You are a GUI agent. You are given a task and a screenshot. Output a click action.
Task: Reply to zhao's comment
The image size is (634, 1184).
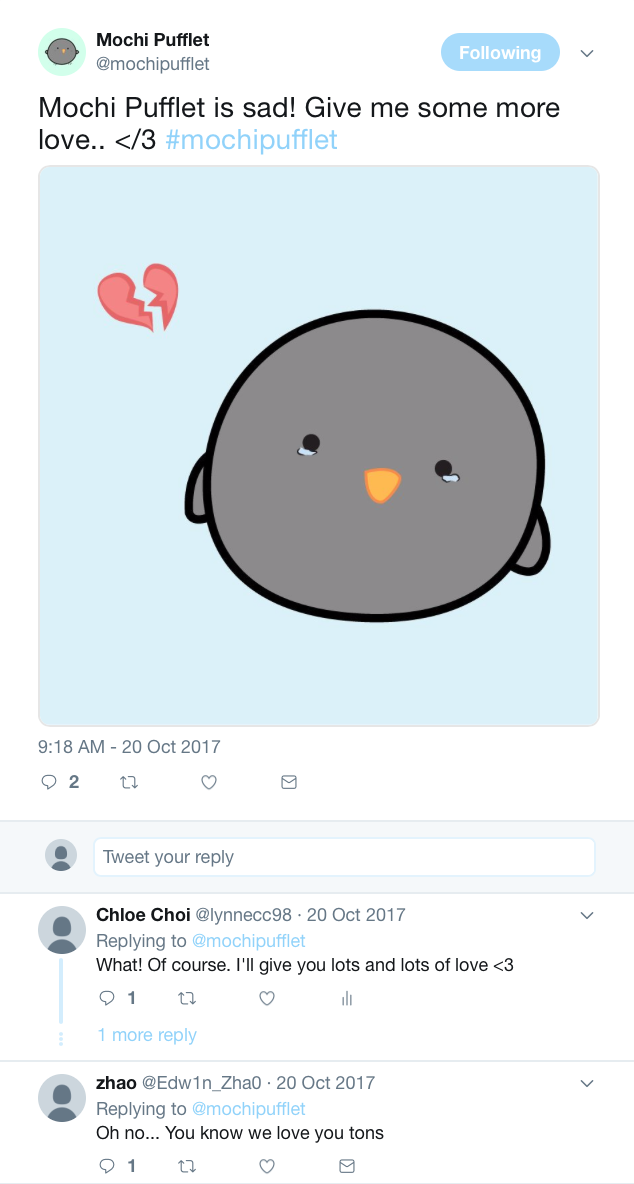(x=108, y=1166)
